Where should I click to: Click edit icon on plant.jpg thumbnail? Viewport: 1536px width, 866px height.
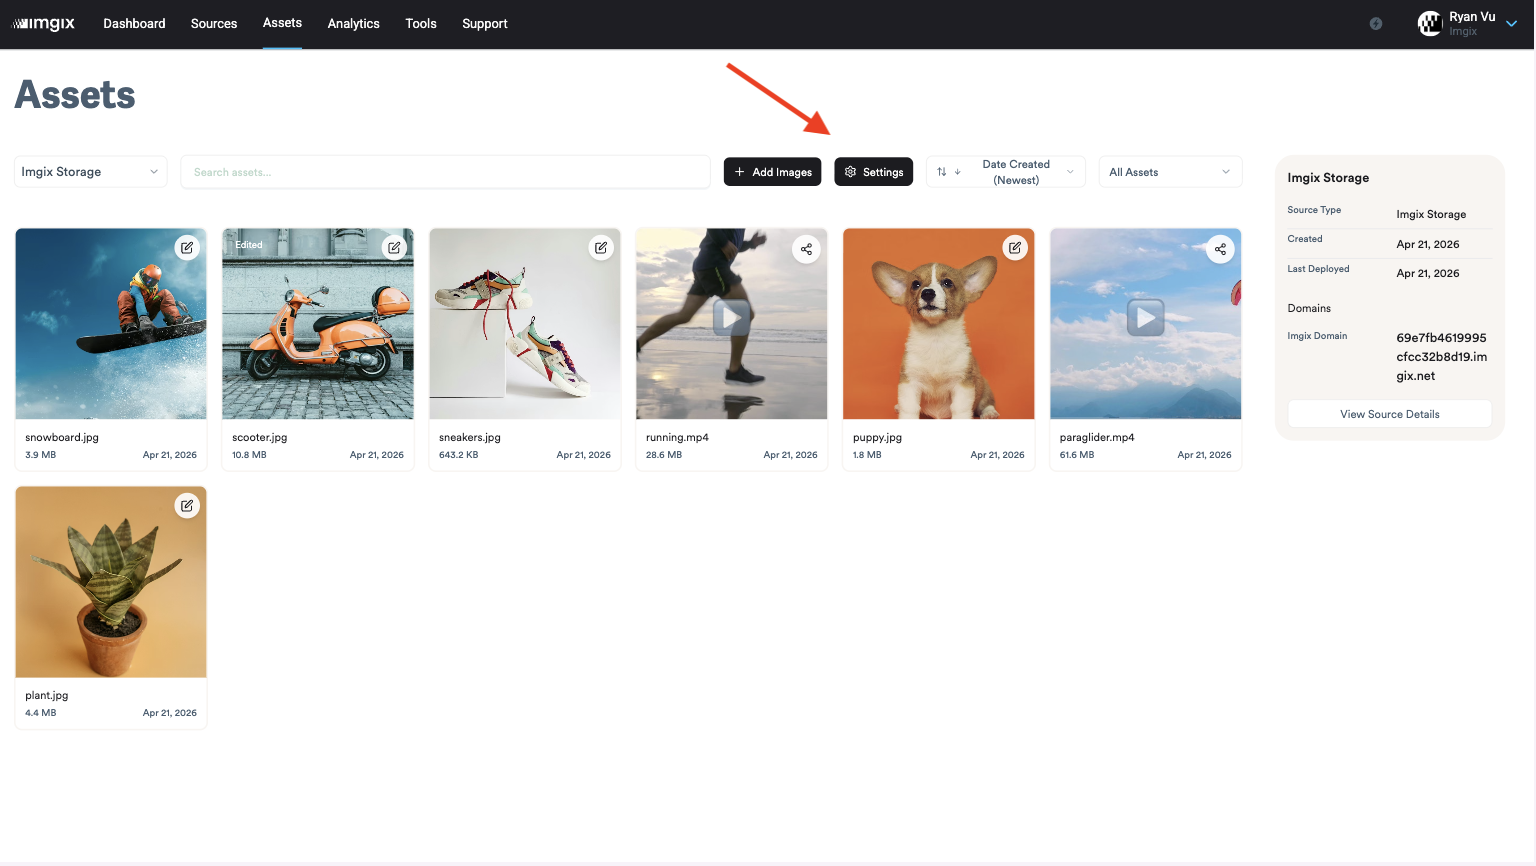[187, 506]
